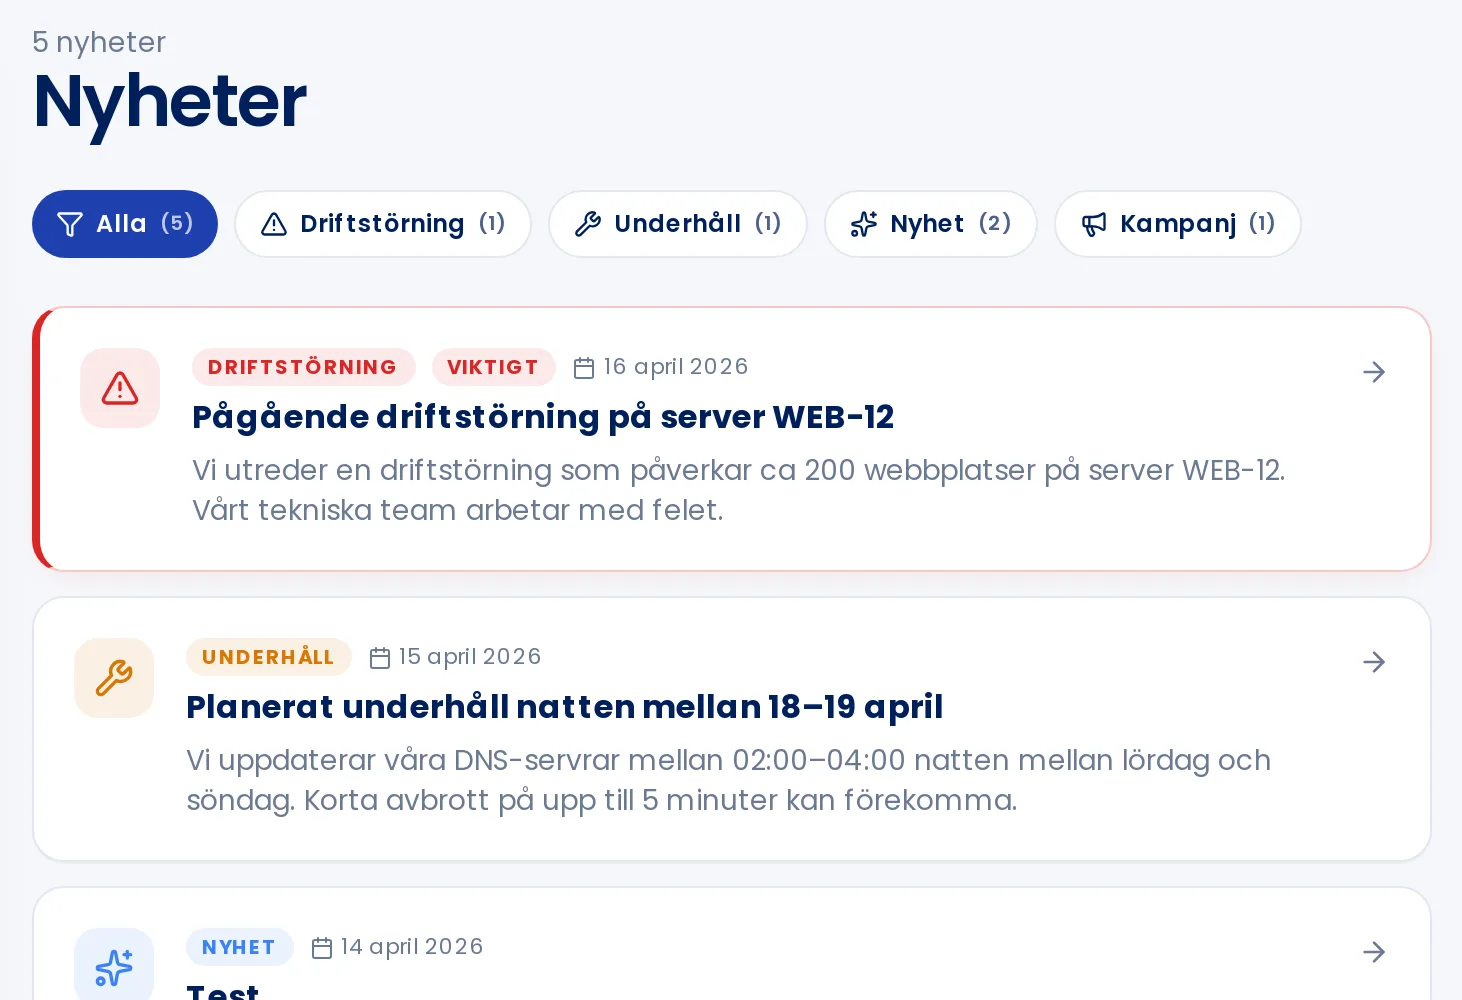Click the blue sparkle icon on Nyhet card

[x=114, y=966]
